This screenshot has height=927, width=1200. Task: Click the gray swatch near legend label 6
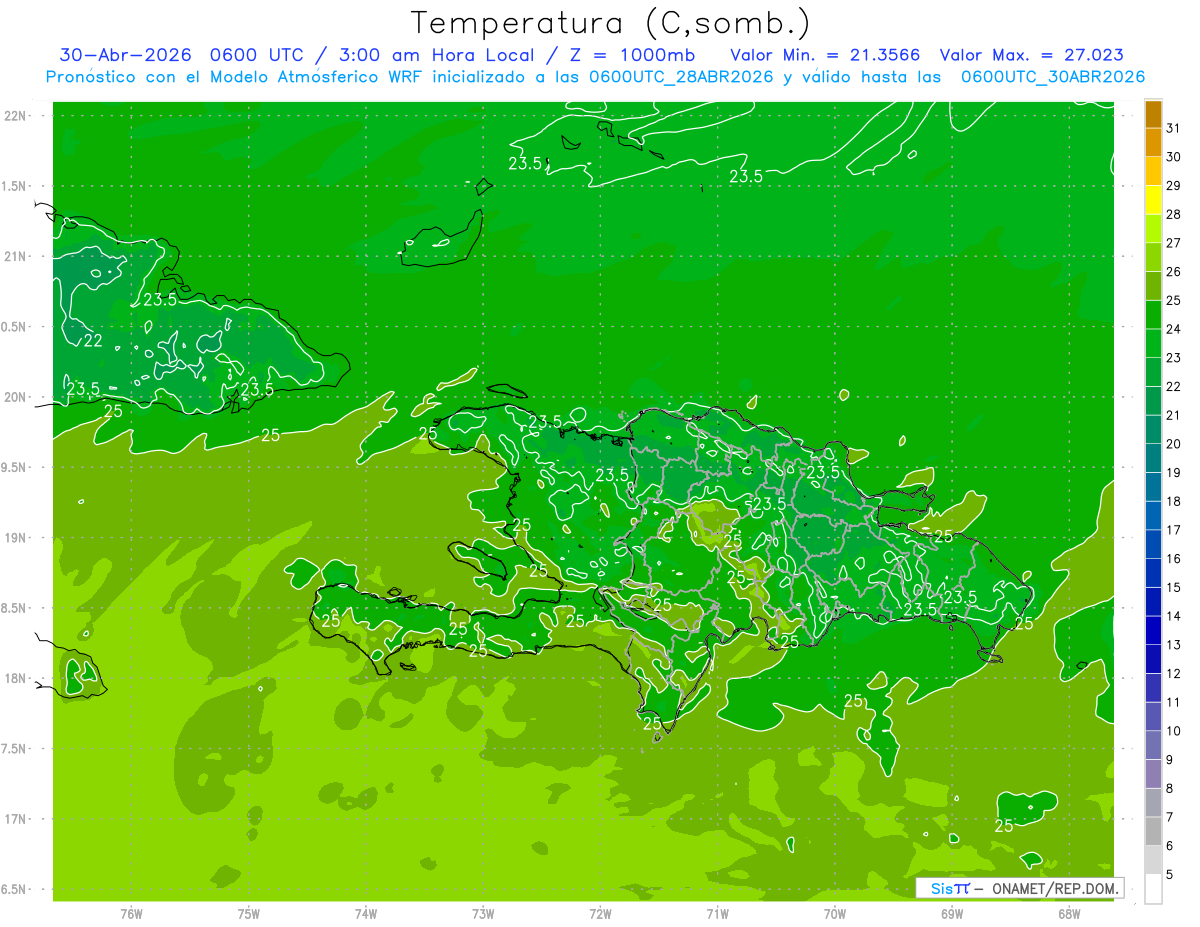[1153, 832]
